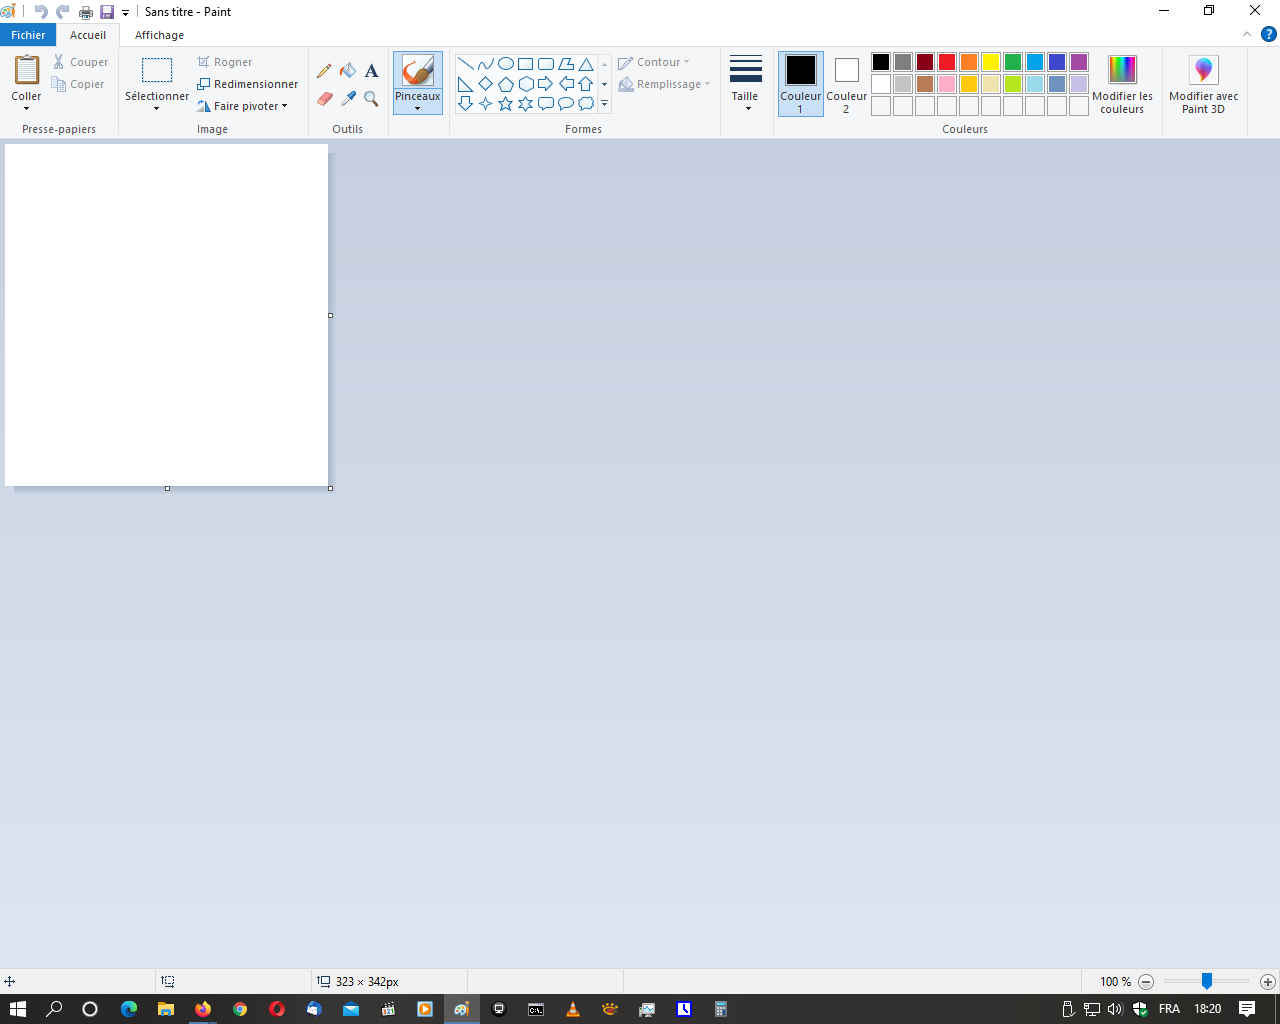The width and height of the screenshot is (1280, 1024).
Task: Click the white drawing canvas
Action: 166,315
